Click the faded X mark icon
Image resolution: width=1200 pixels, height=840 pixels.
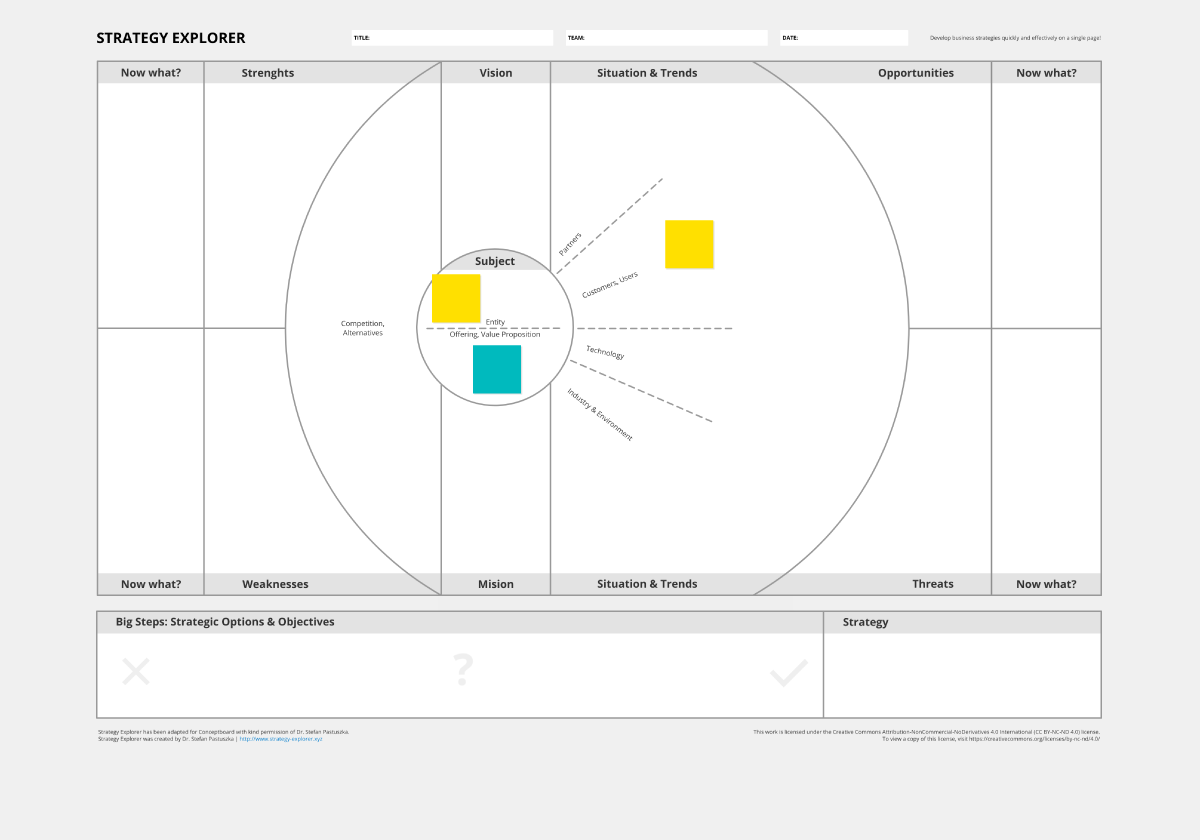136,672
